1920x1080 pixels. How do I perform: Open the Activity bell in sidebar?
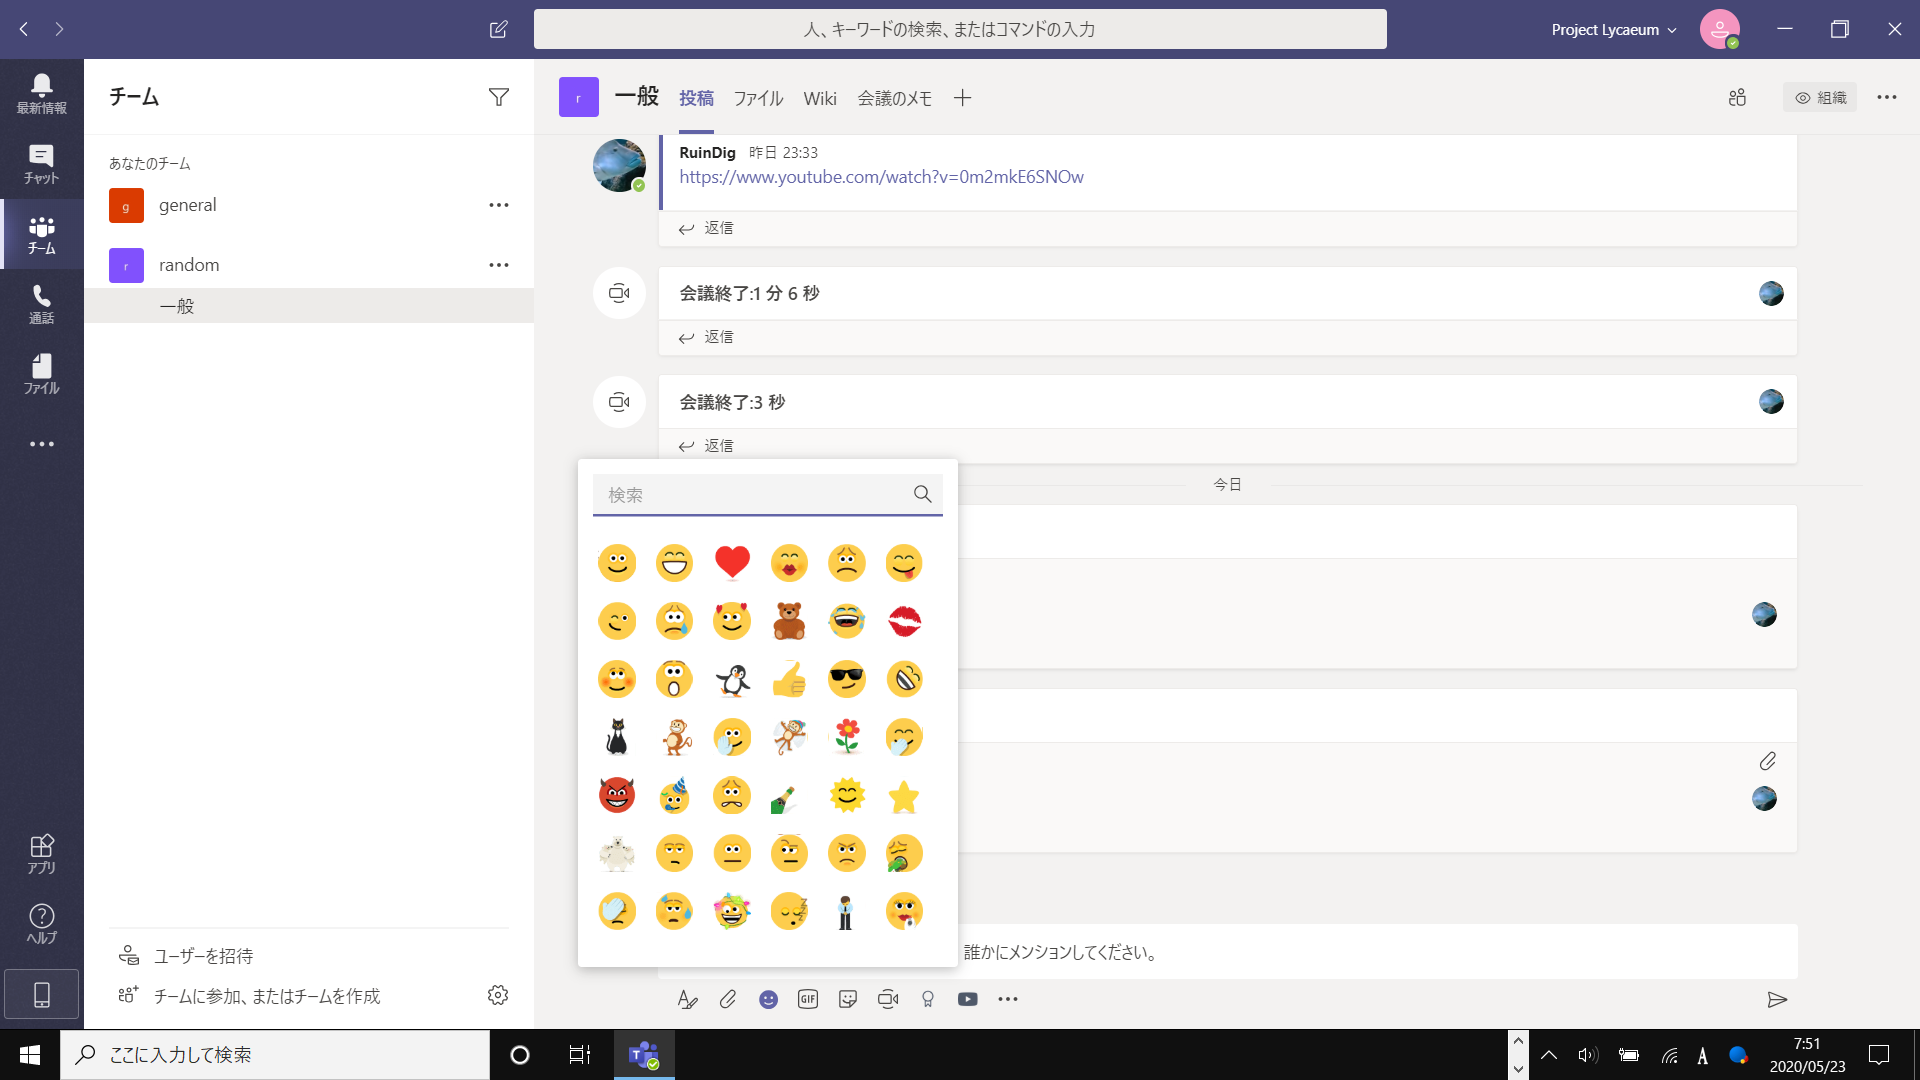[x=41, y=93]
